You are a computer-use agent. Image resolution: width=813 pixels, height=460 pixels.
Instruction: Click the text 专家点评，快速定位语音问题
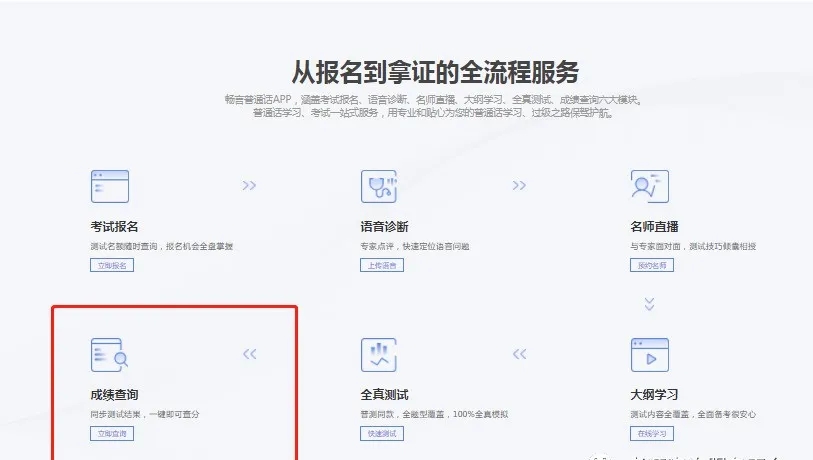click(x=415, y=246)
